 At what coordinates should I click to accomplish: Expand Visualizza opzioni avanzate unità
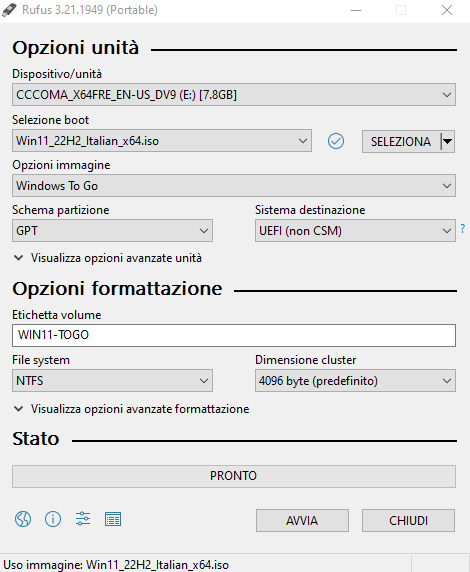click(x=108, y=258)
